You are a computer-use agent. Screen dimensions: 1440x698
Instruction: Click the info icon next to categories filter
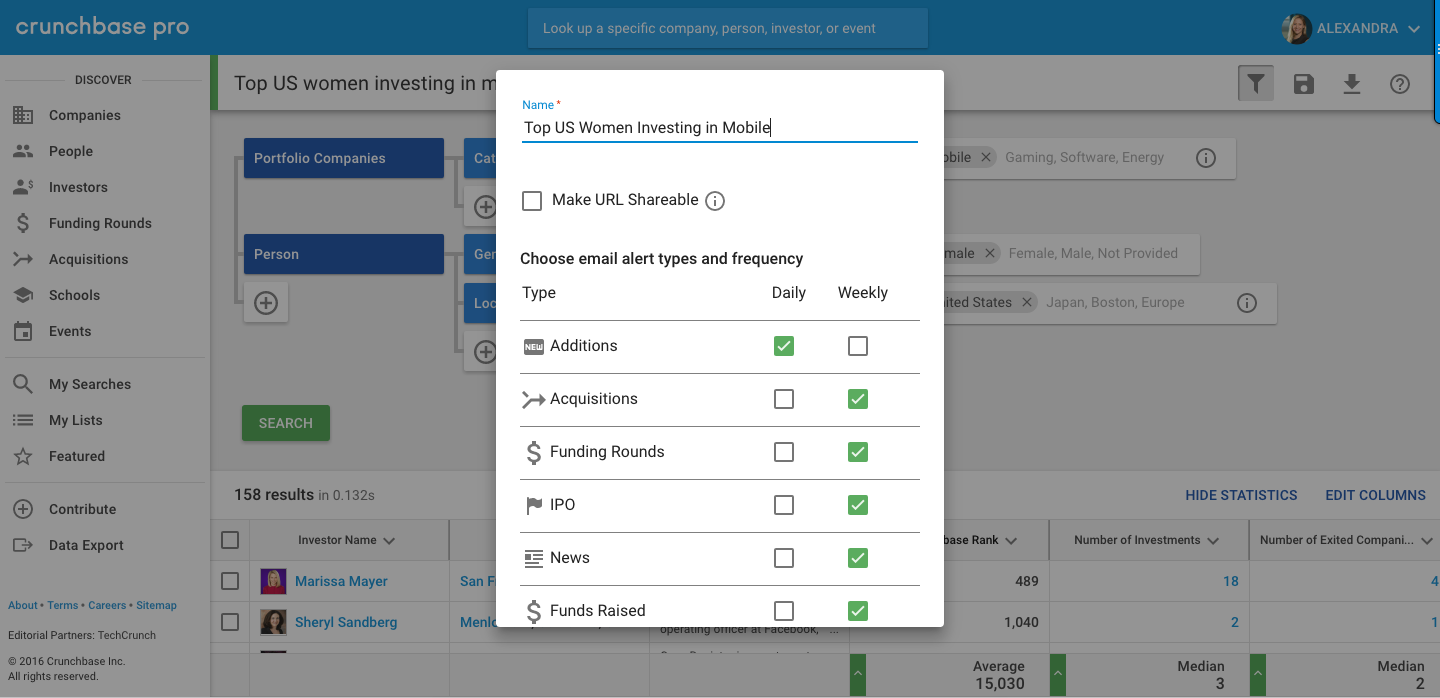point(1206,158)
